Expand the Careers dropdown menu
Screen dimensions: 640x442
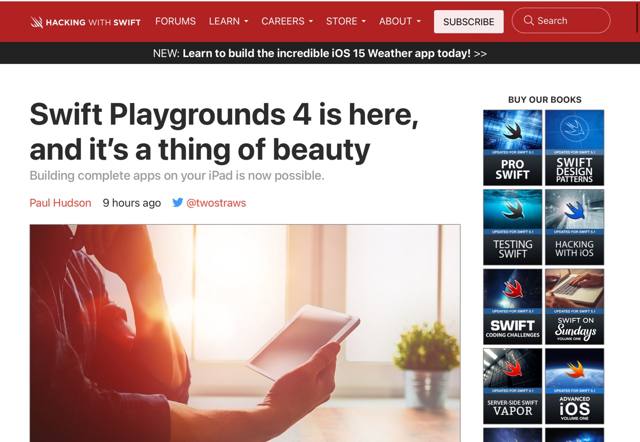[286, 21]
